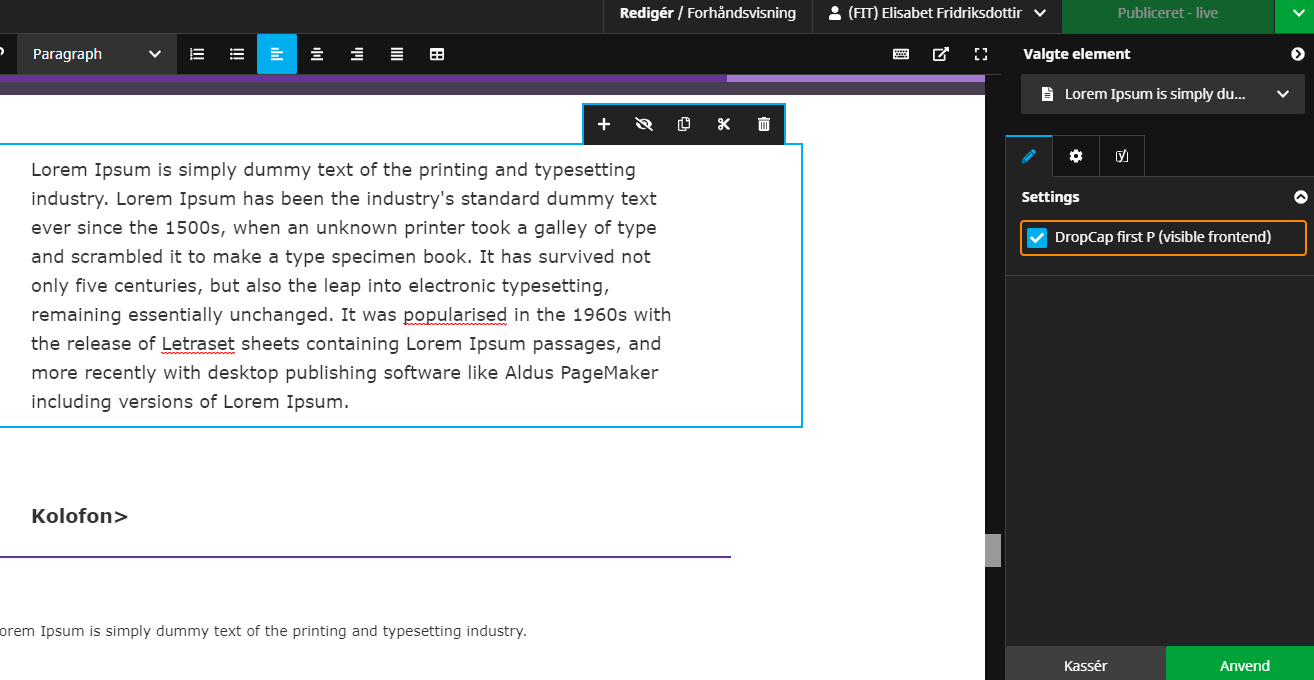Click the misspelled word popularised
Image resolution: width=1314 pixels, height=680 pixels.
455,315
